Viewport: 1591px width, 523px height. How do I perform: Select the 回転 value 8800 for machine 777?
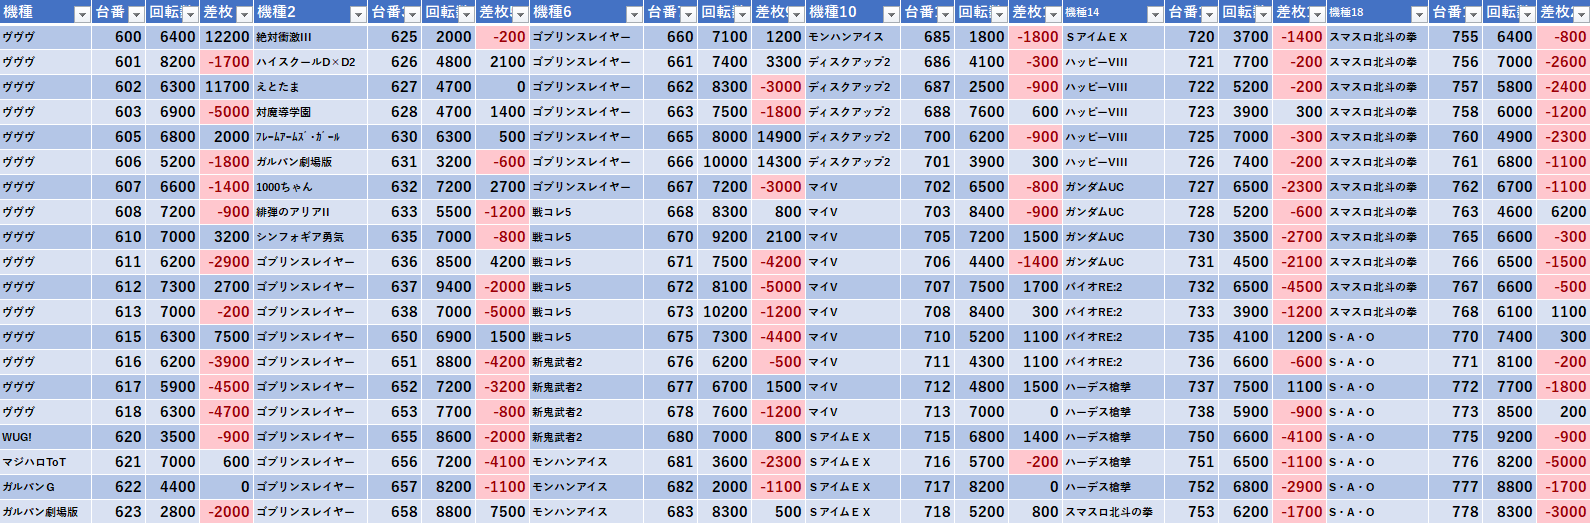coord(1510,487)
